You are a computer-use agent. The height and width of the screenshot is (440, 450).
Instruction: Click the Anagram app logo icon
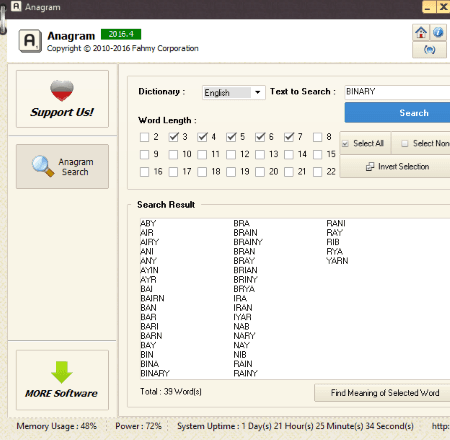(30, 41)
